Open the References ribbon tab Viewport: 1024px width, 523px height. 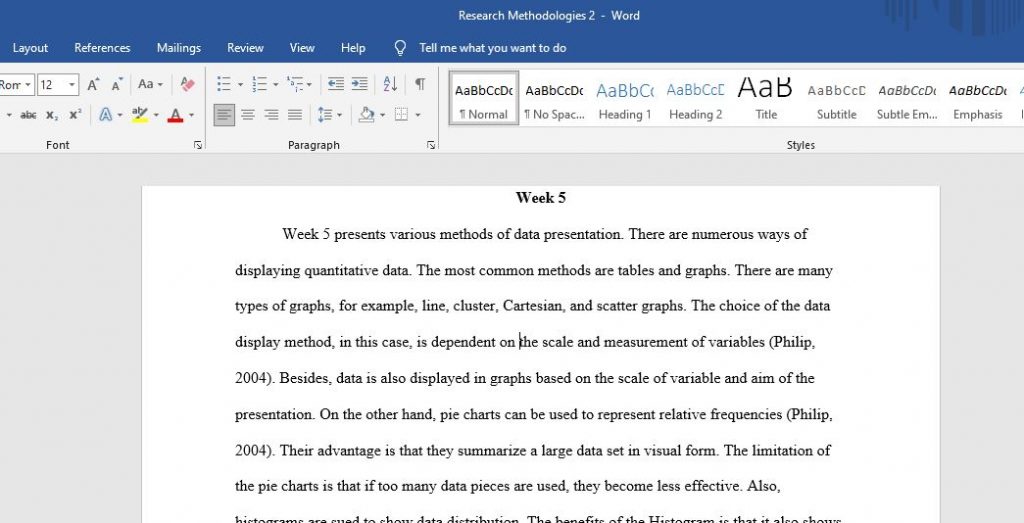pos(102,48)
